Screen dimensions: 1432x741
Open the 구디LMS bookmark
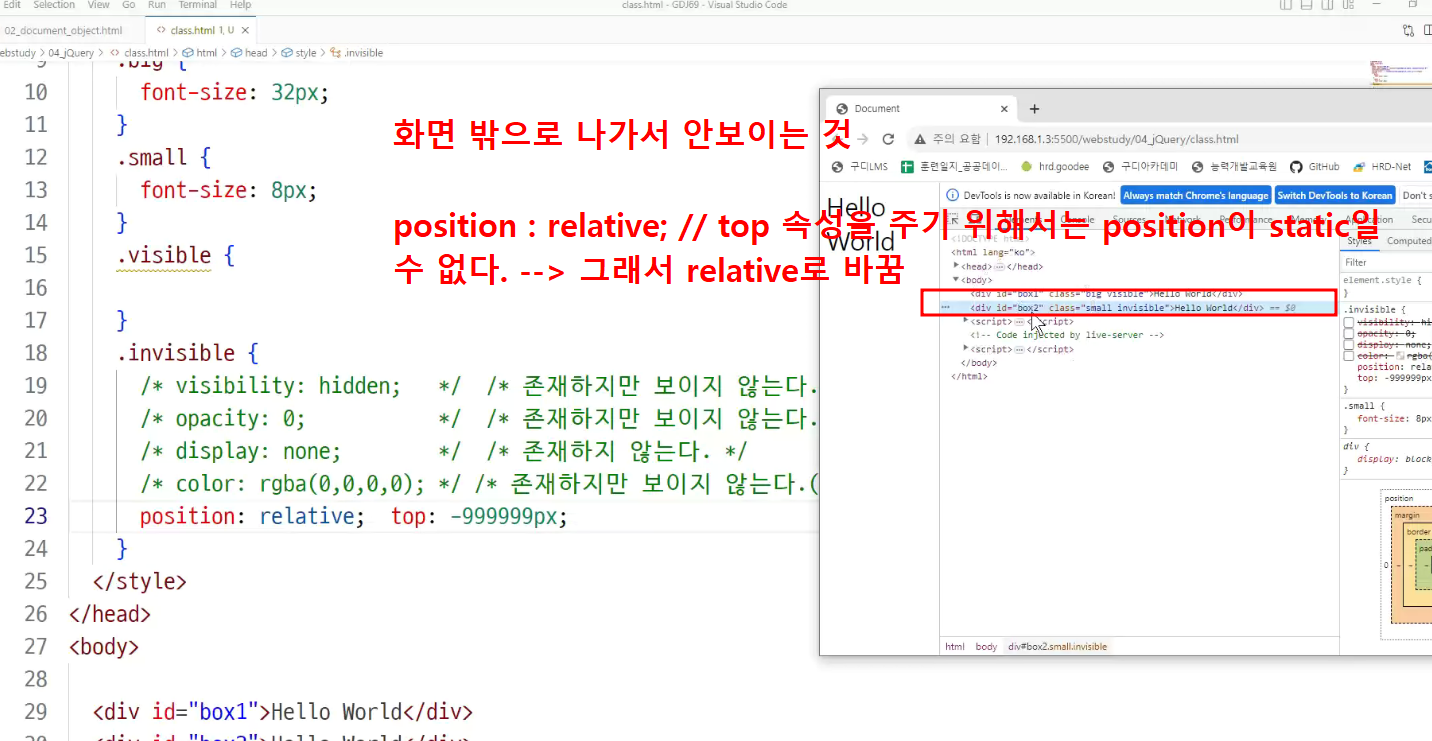pos(860,167)
